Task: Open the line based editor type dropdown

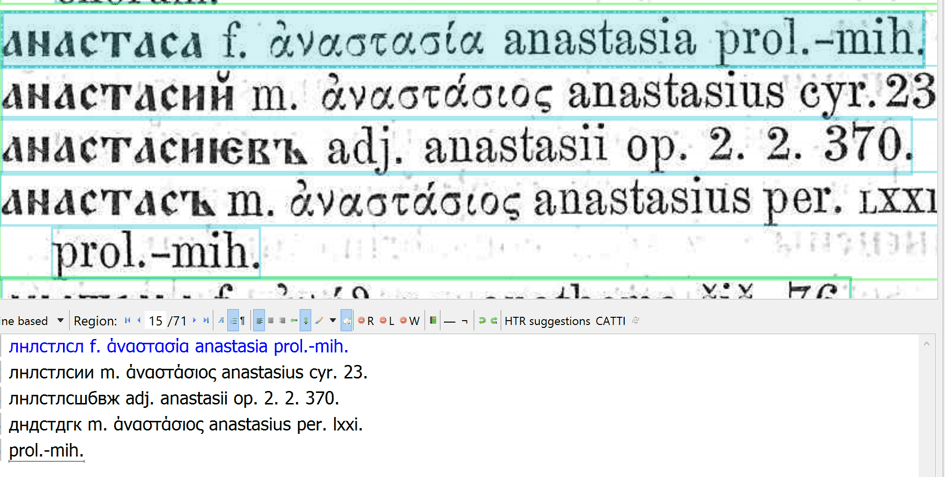Action: click(60, 321)
